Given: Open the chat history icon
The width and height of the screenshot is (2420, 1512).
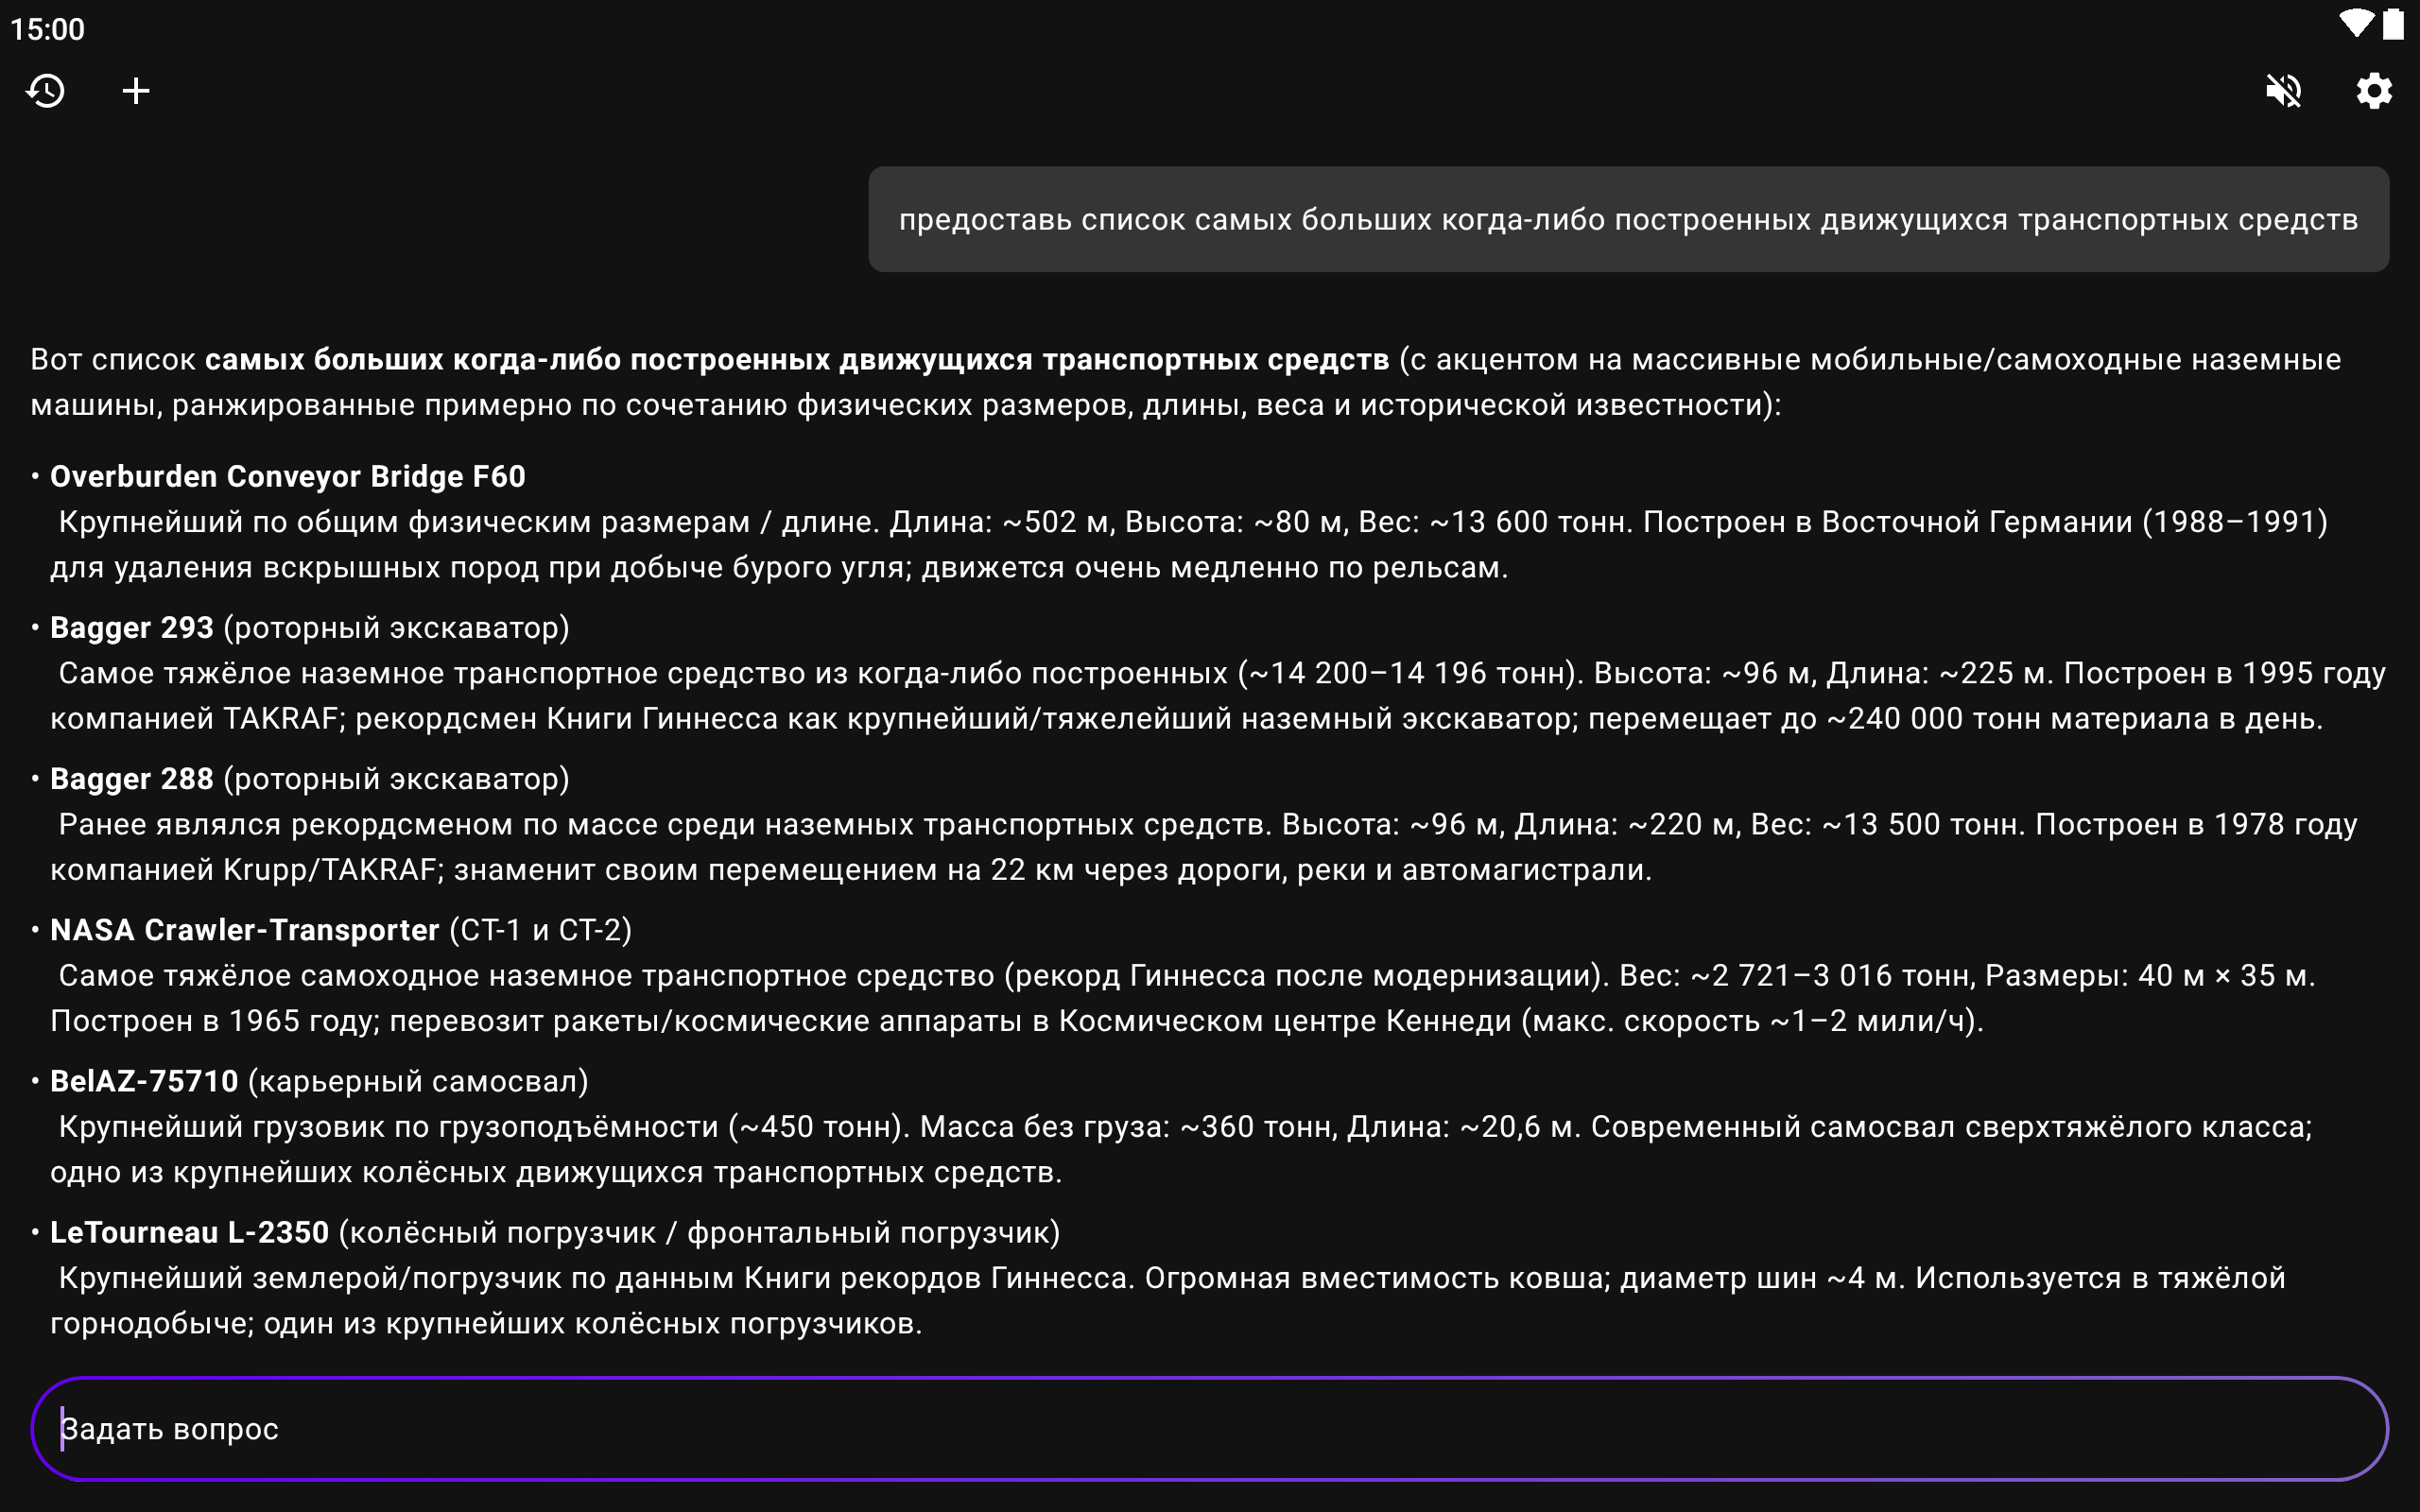Looking at the screenshot, I should 46,91.
